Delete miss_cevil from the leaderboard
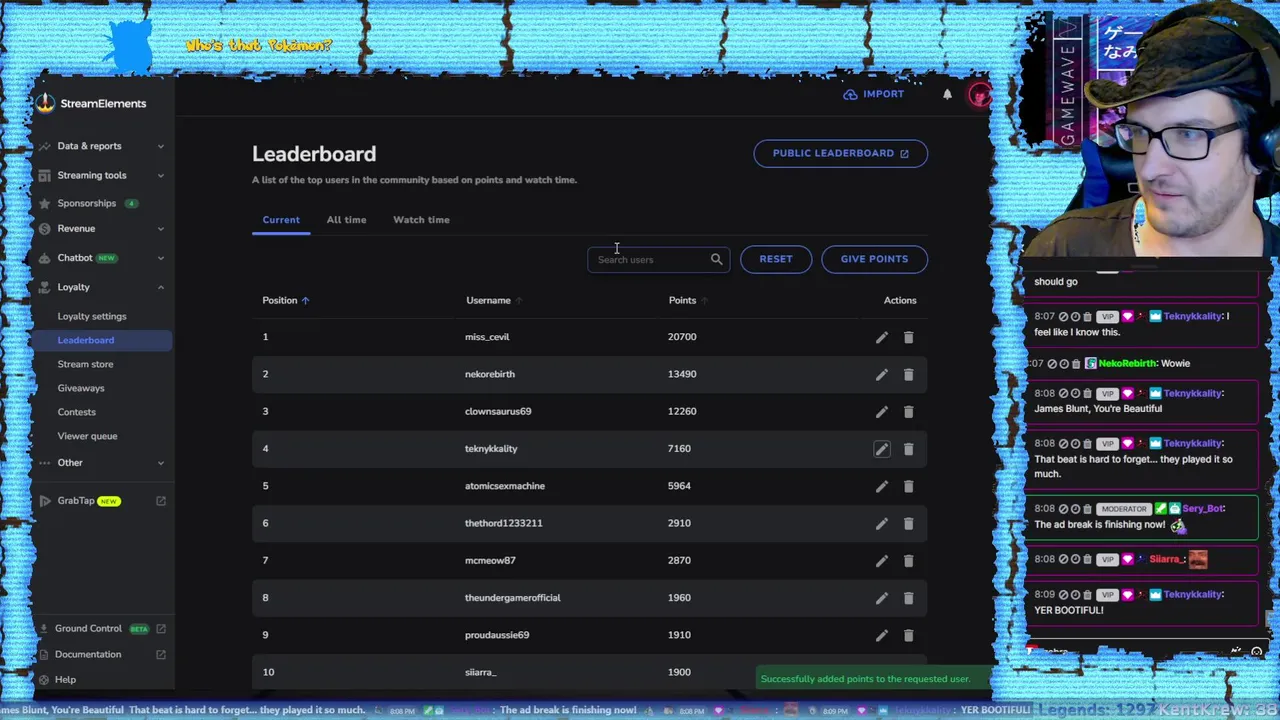1280x720 pixels. click(908, 337)
